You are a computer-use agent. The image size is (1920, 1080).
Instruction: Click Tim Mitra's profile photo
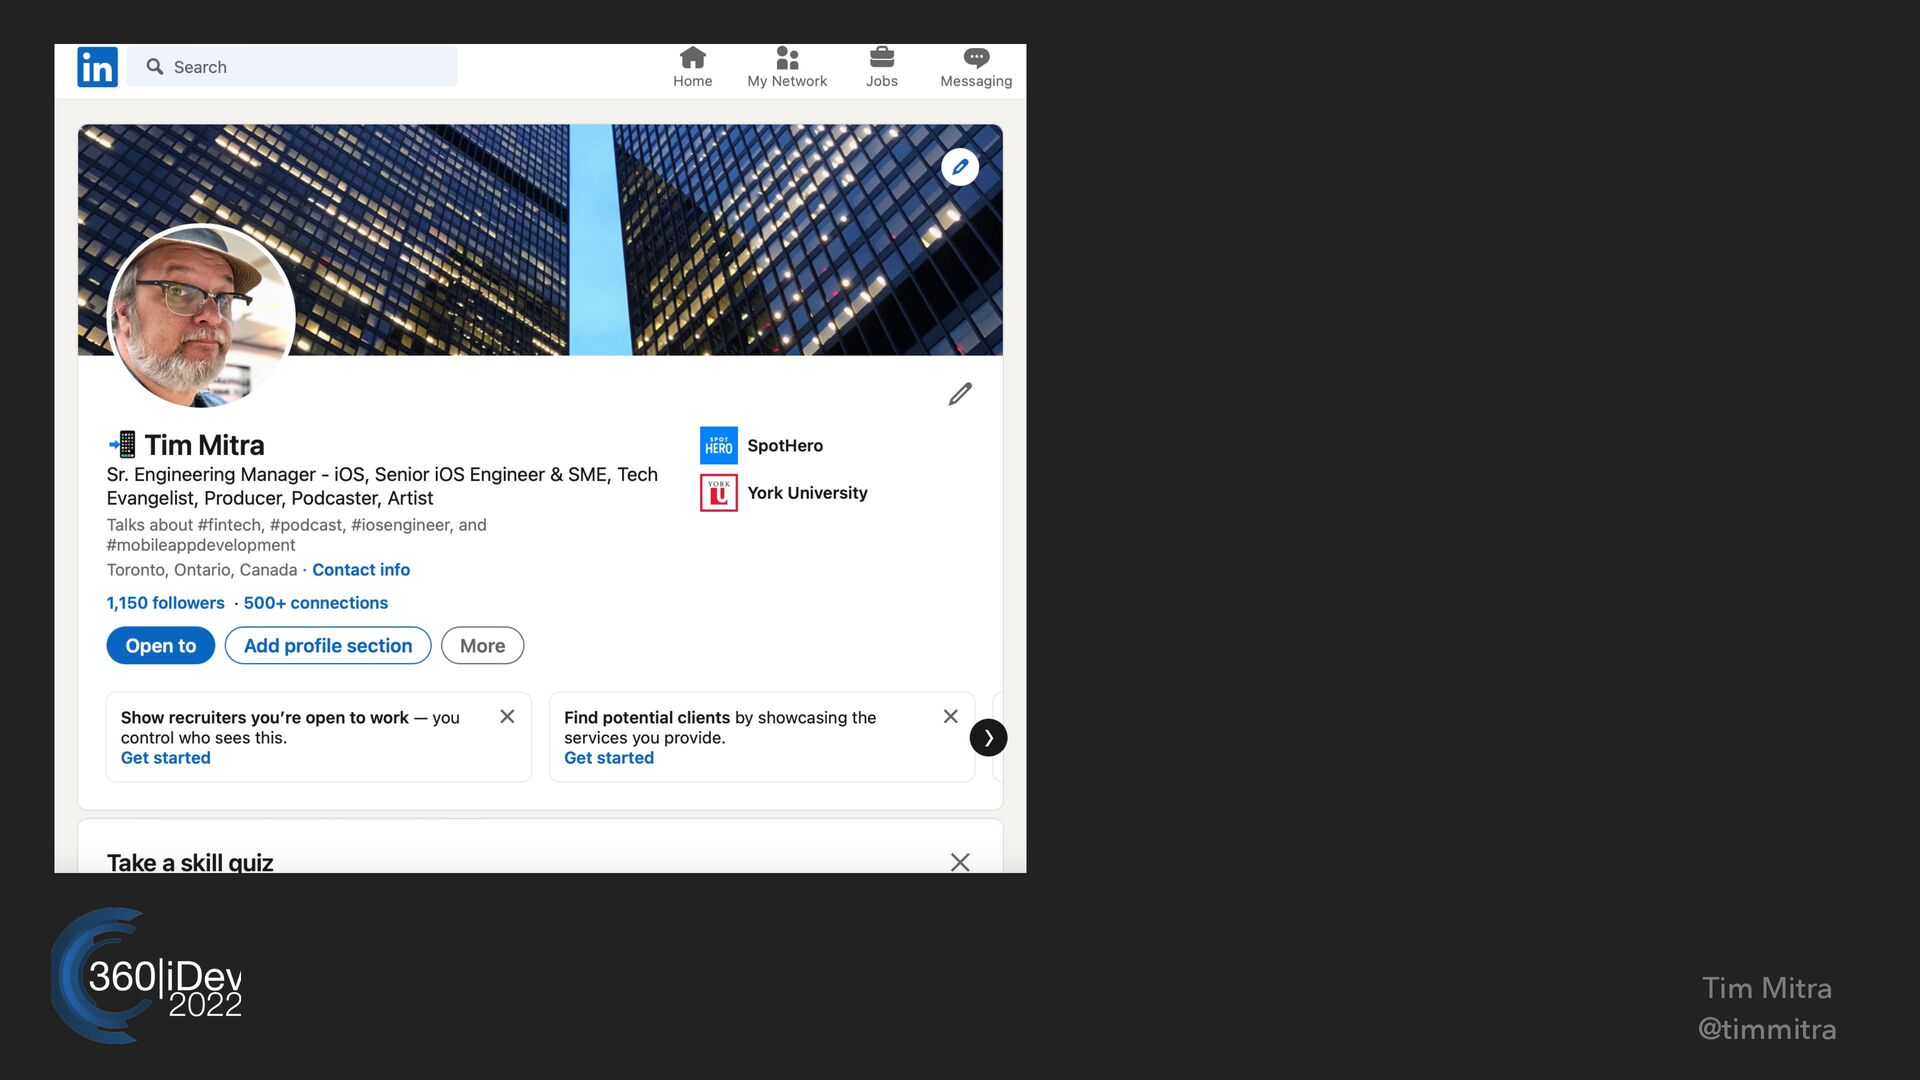[201, 316]
